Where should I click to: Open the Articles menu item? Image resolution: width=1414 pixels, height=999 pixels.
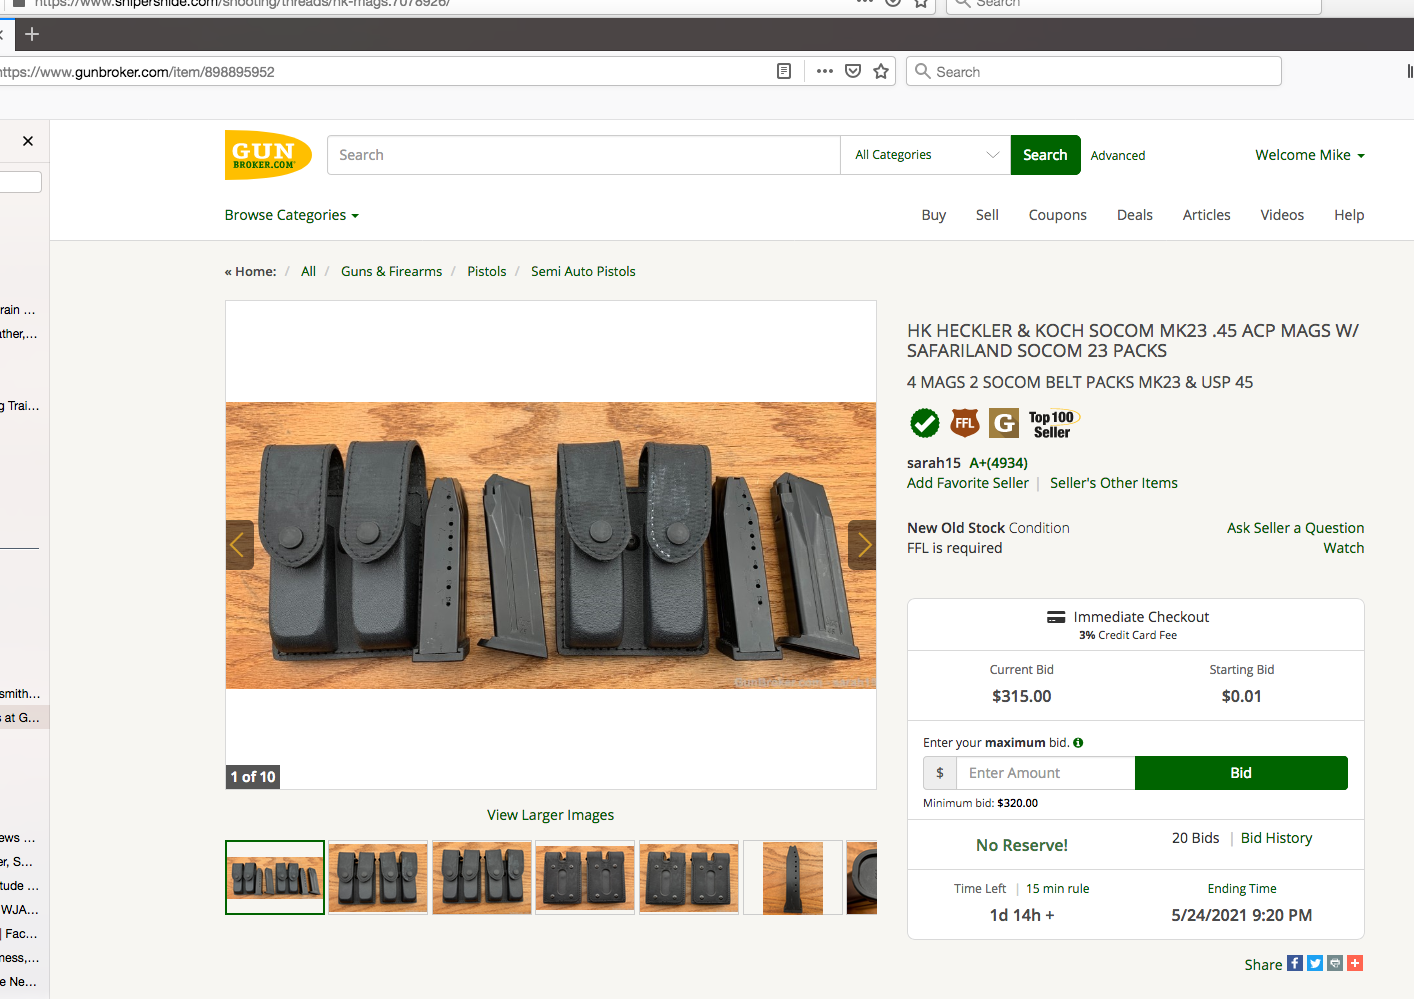(1207, 215)
